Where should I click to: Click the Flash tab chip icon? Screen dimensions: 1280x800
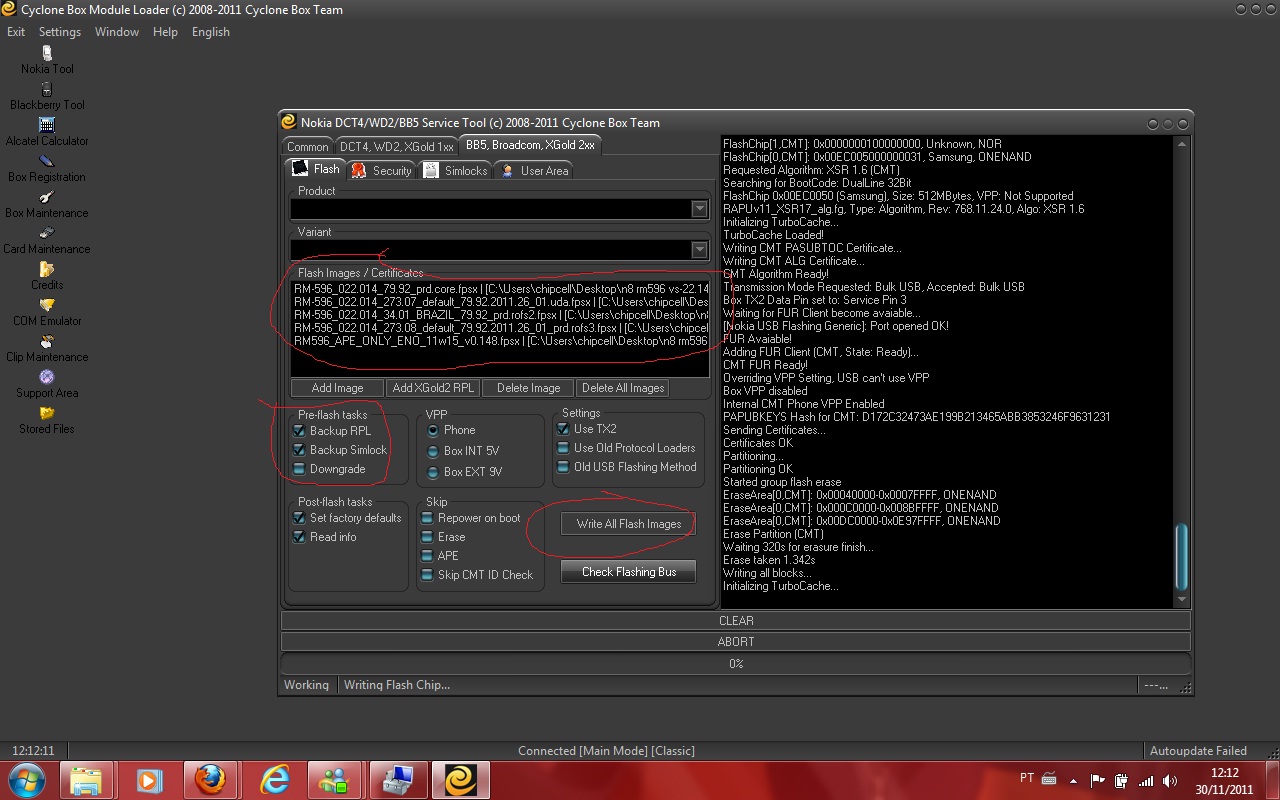300,169
